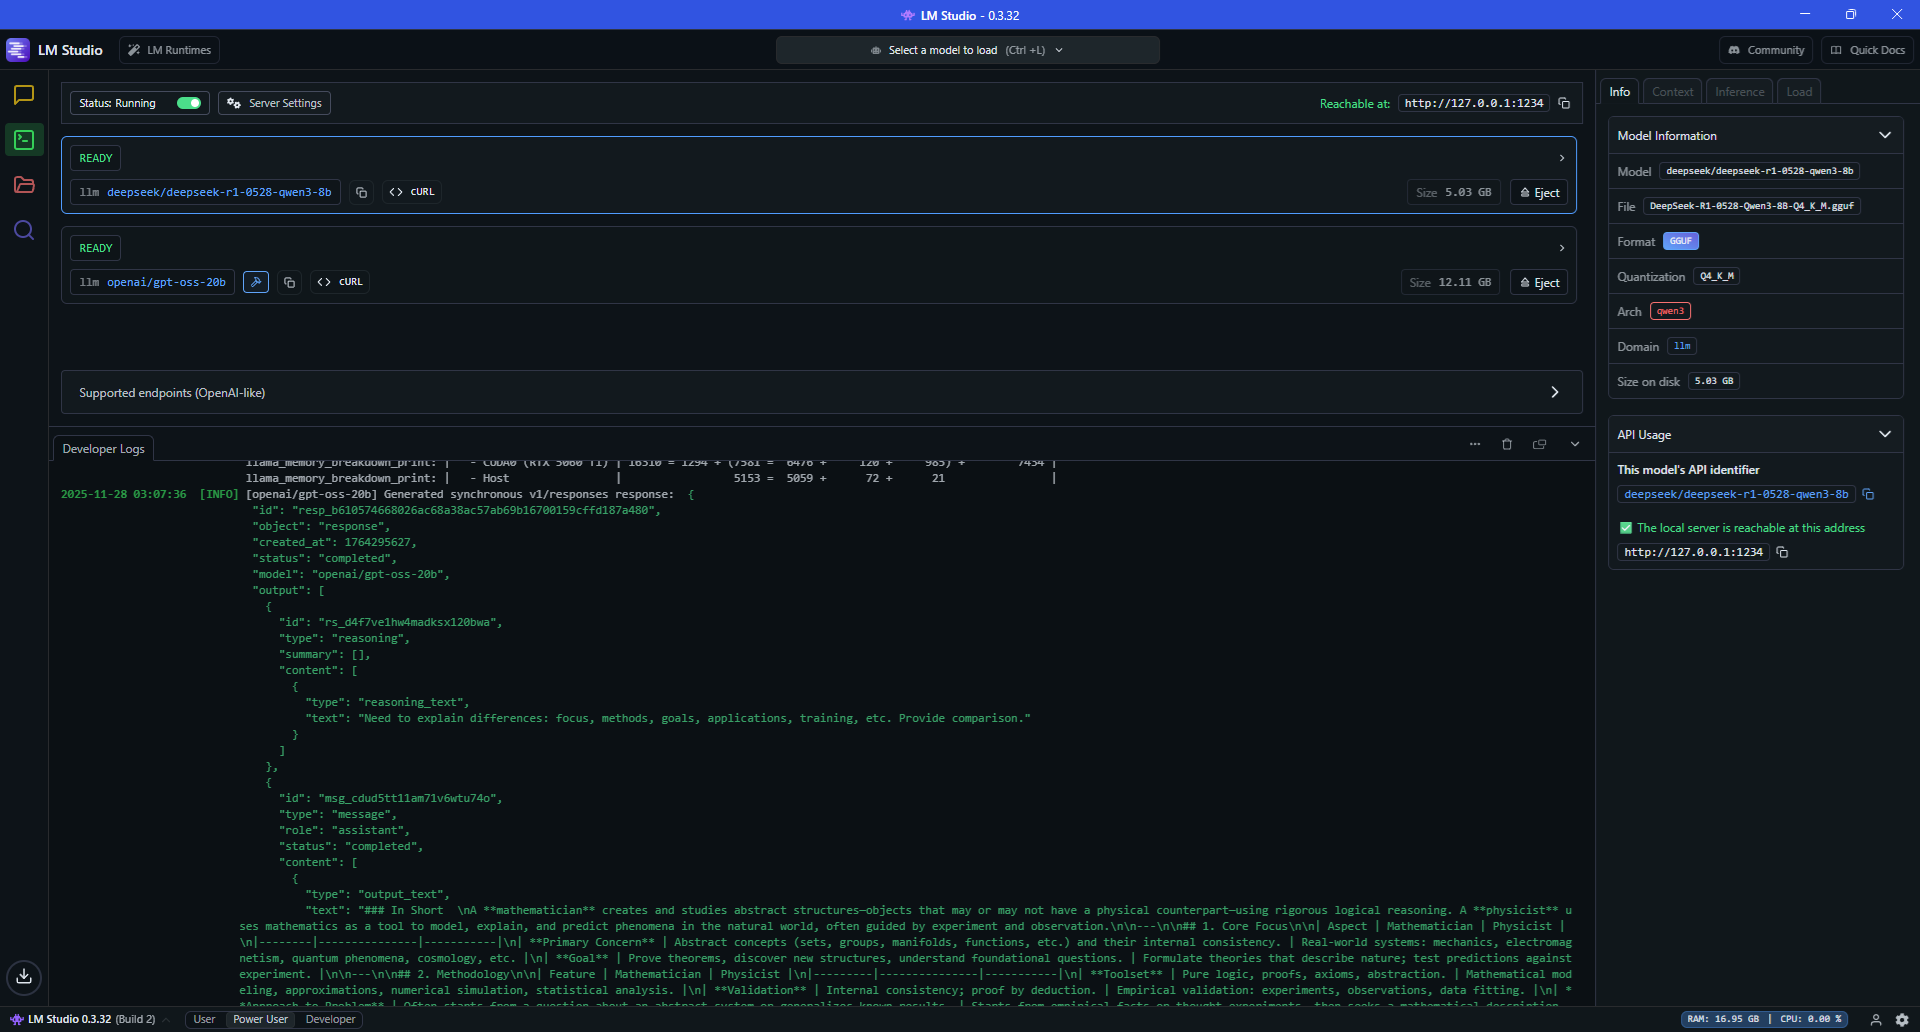
Task: Switch to the Context tab
Action: [1672, 91]
